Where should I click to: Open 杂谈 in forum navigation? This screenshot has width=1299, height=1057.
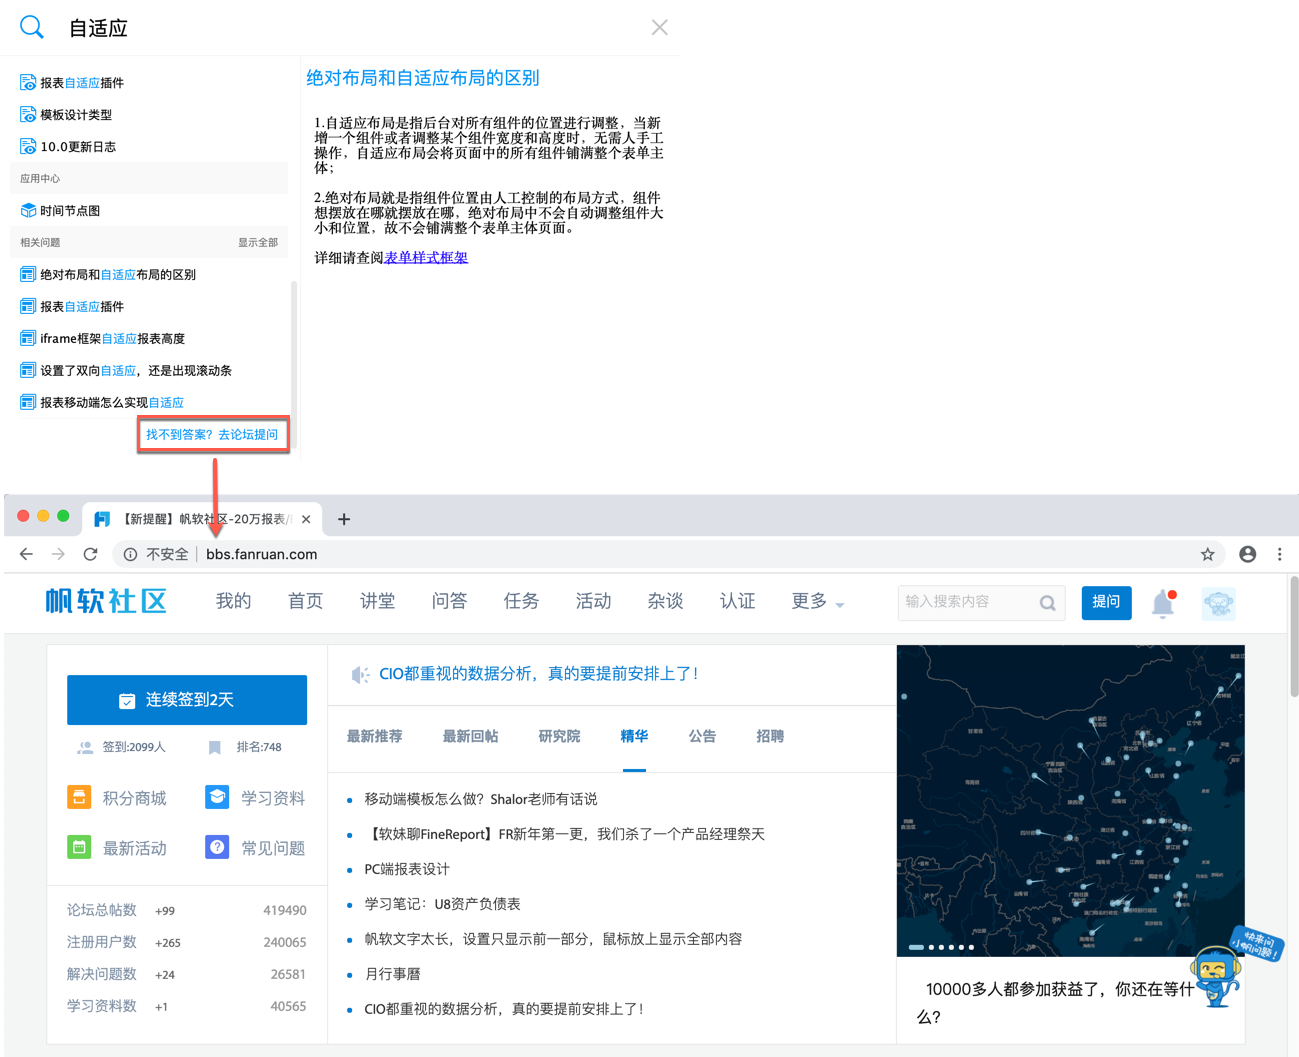pyautogui.click(x=665, y=601)
